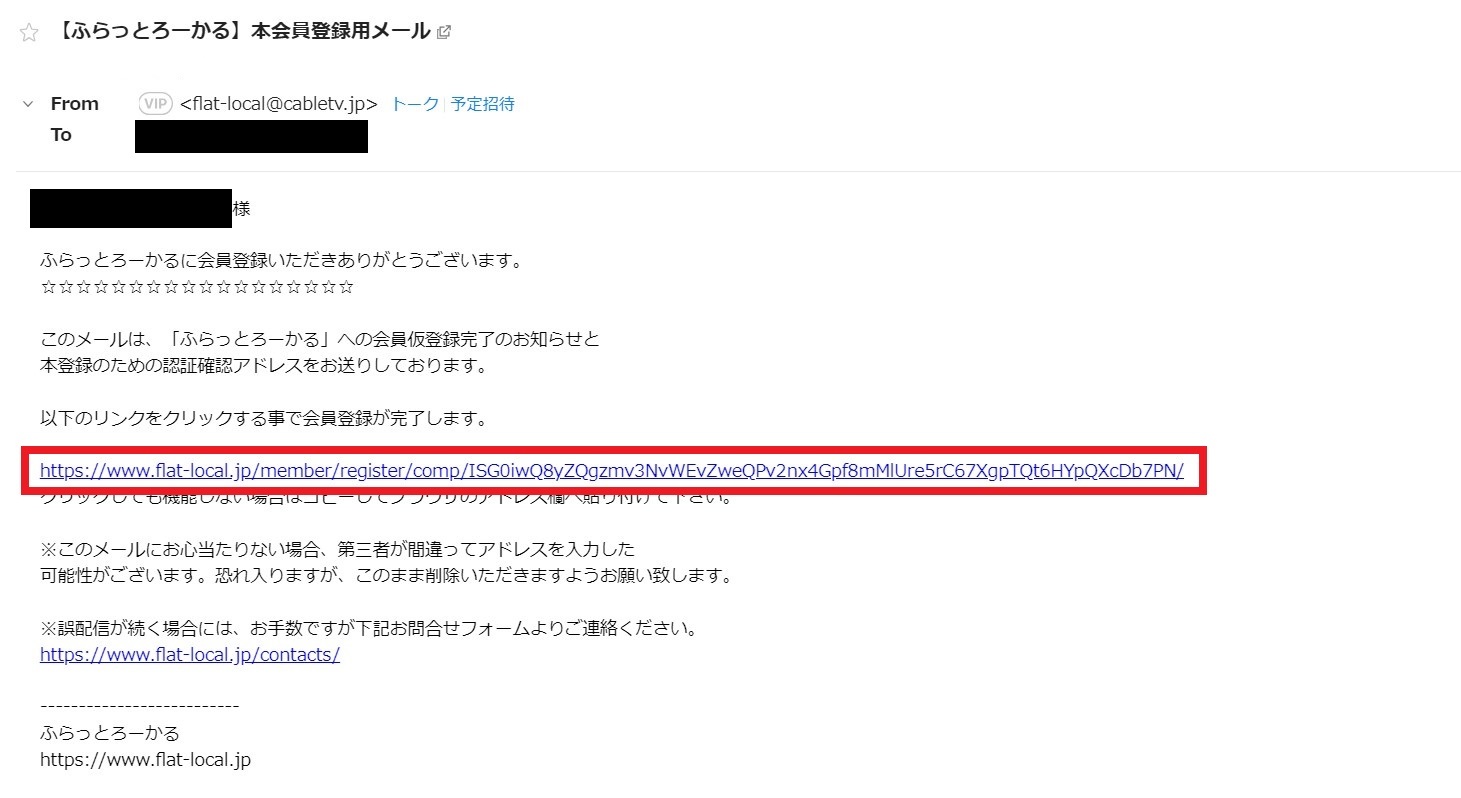Click the redacted recipient name before 様
This screenshot has width=1461, height=798.
pos(131,208)
